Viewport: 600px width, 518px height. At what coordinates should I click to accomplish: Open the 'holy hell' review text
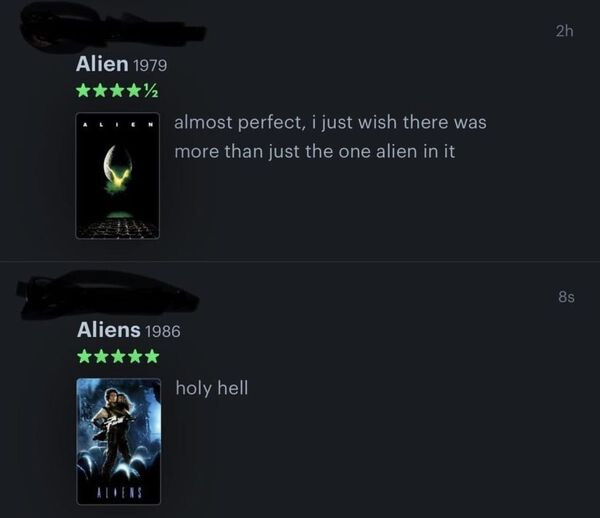pyautogui.click(x=212, y=388)
